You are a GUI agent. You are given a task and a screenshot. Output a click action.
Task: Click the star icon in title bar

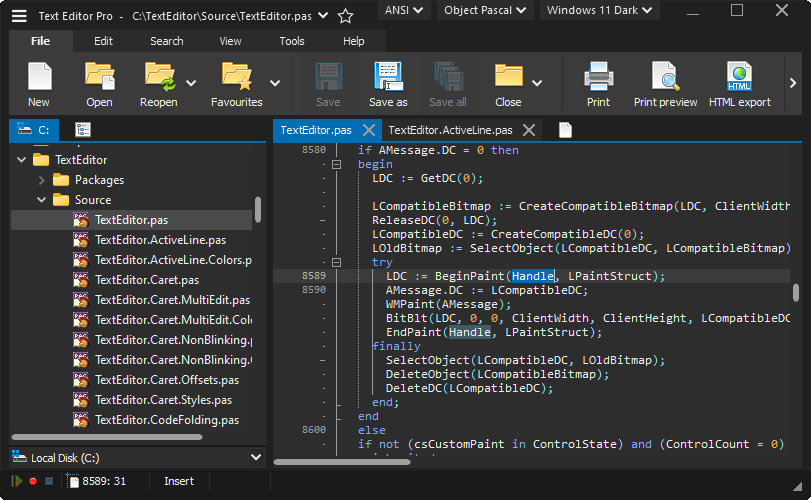pos(345,16)
